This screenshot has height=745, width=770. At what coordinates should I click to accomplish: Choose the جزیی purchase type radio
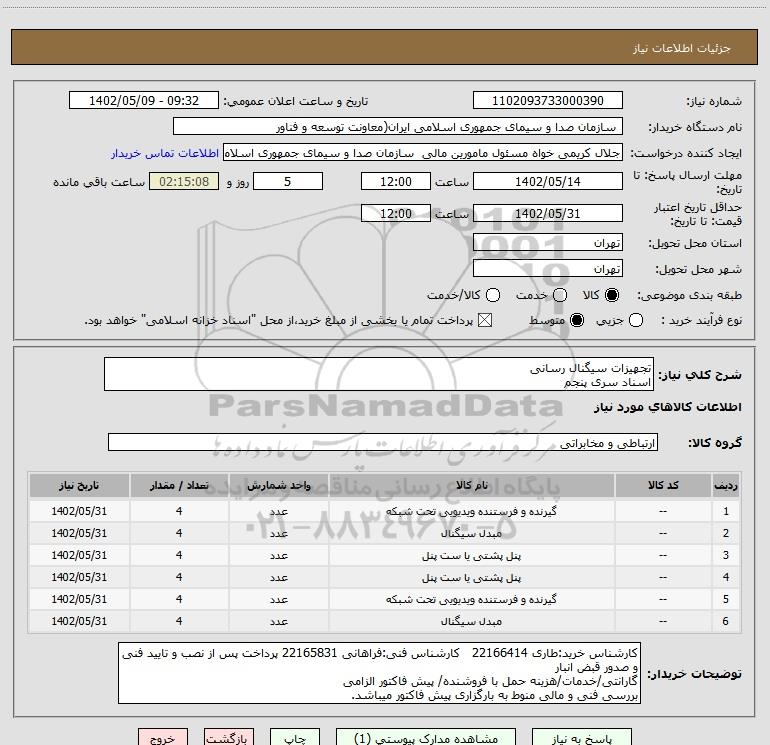tap(635, 321)
